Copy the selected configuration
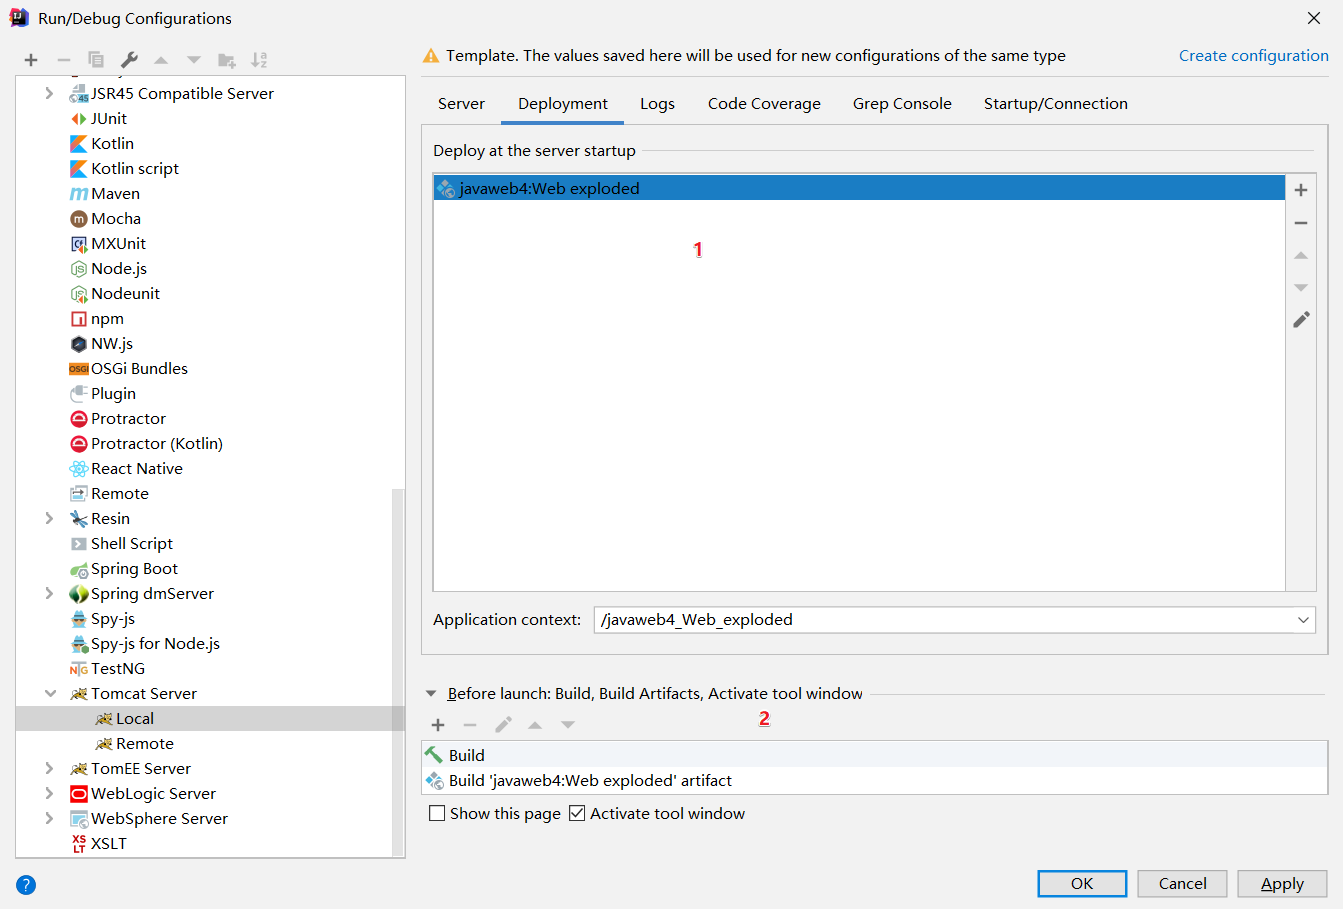The width and height of the screenshot is (1343, 909). pyautogui.click(x=96, y=60)
